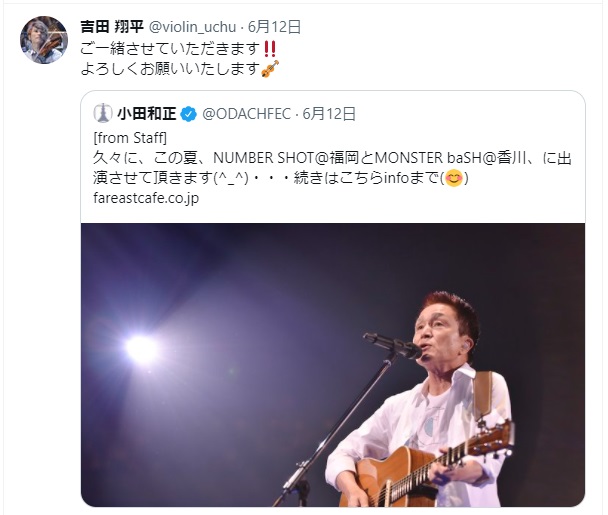Viewport: 608px width, 515px height.
Task: Click the よろしくお願いいたします text line
Action: (x=170, y=69)
